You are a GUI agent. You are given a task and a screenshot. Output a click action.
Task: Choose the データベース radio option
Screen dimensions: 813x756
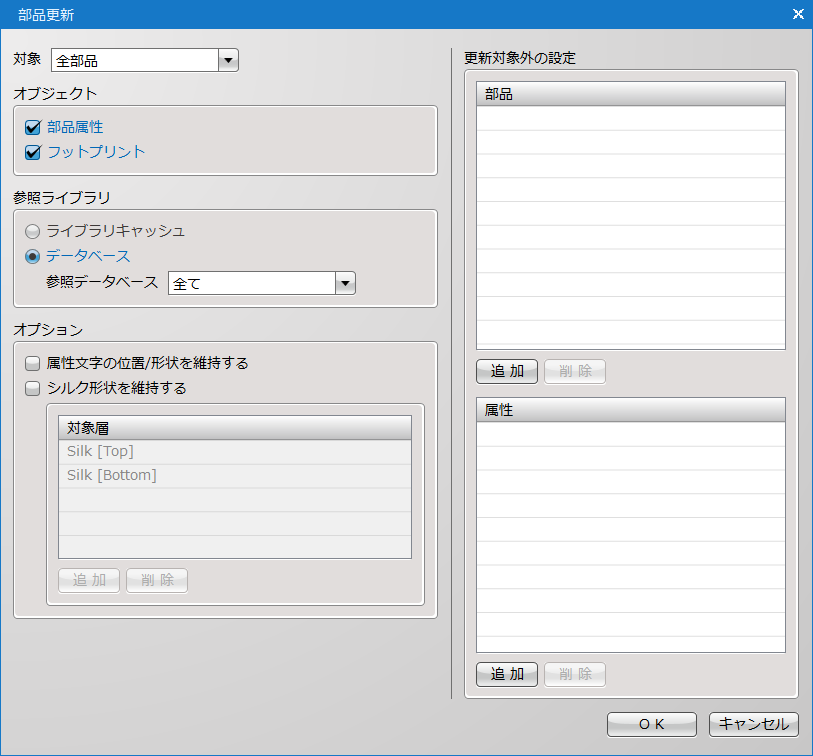click(33, 256)
